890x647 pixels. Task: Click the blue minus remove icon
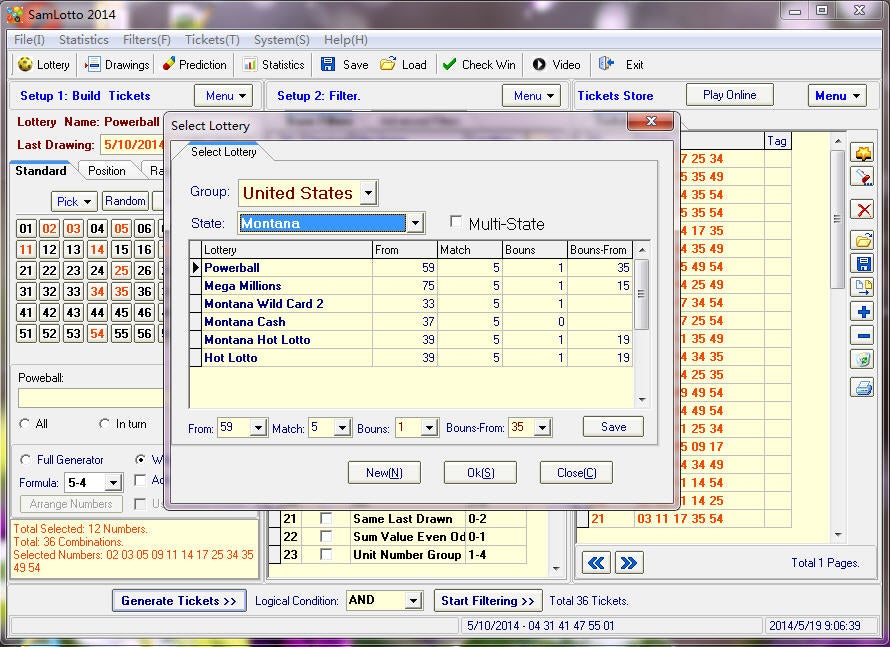[862, 335]
